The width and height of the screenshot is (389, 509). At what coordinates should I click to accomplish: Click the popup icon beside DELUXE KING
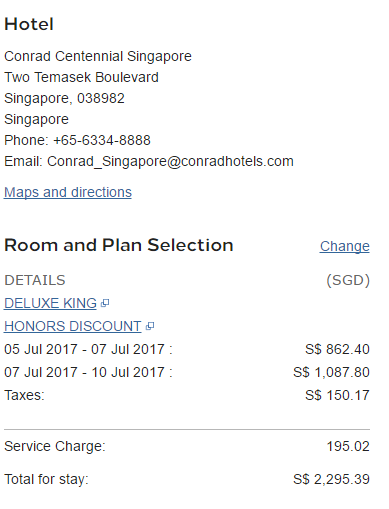point(105,303)
